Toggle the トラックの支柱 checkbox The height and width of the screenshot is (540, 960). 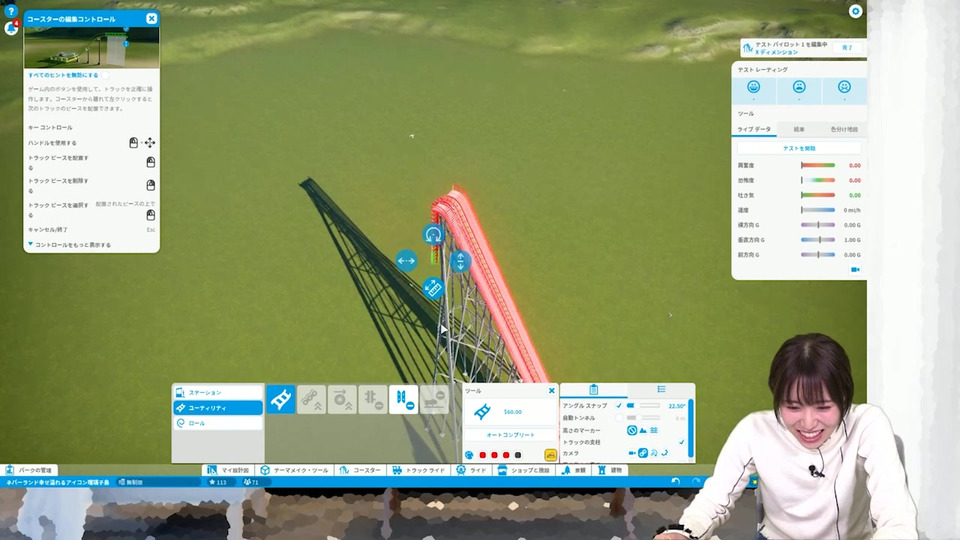[x=681, y=442]
